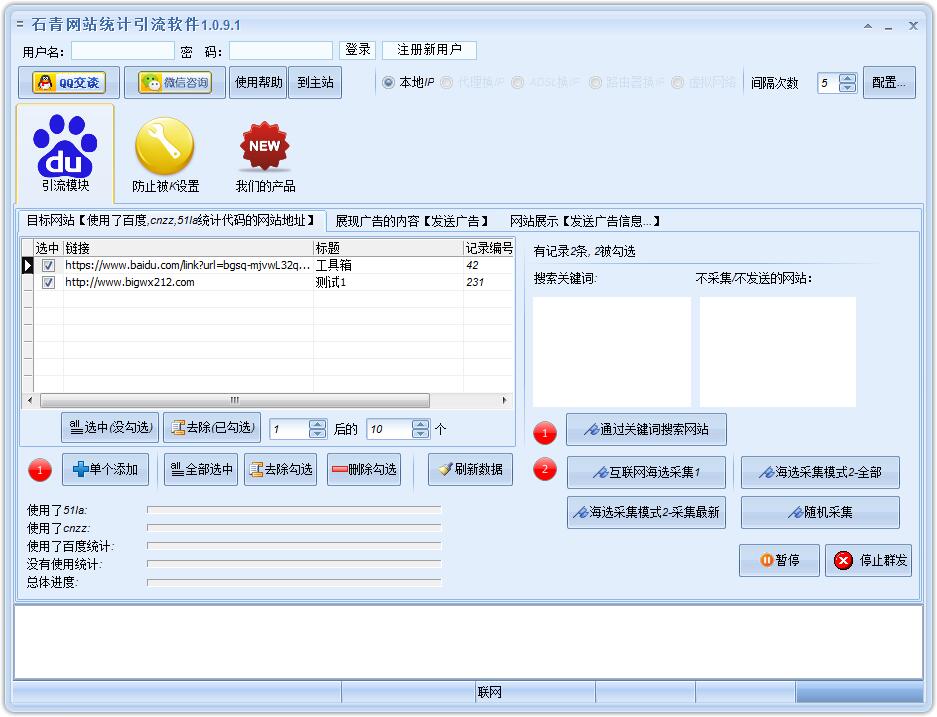Select the 本地IP radio button

[x=388, y=83]
